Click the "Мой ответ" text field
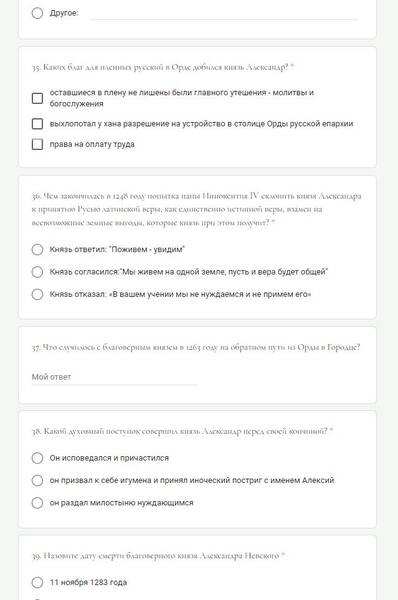398x600 pixels. (114, 377)
